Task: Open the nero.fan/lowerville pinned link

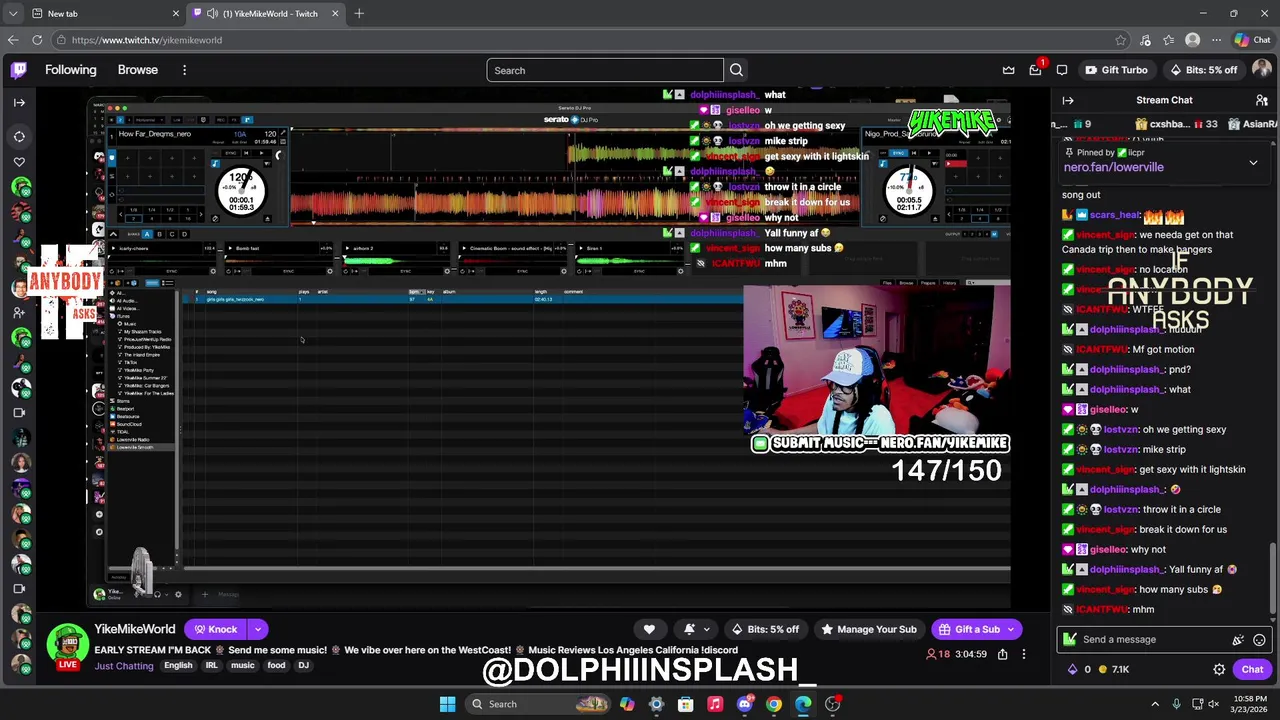Action: coord(1113,168)
